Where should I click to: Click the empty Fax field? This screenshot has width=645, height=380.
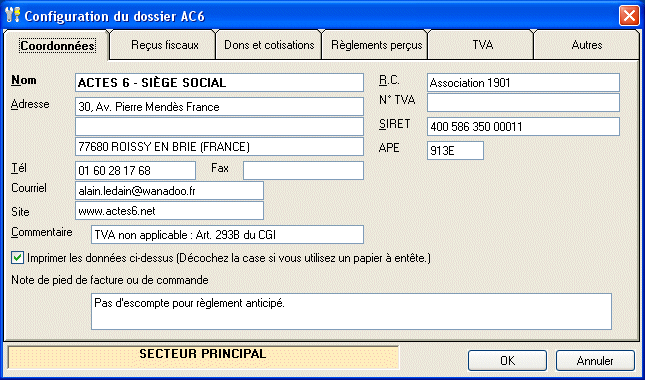(x=303, y=170)
